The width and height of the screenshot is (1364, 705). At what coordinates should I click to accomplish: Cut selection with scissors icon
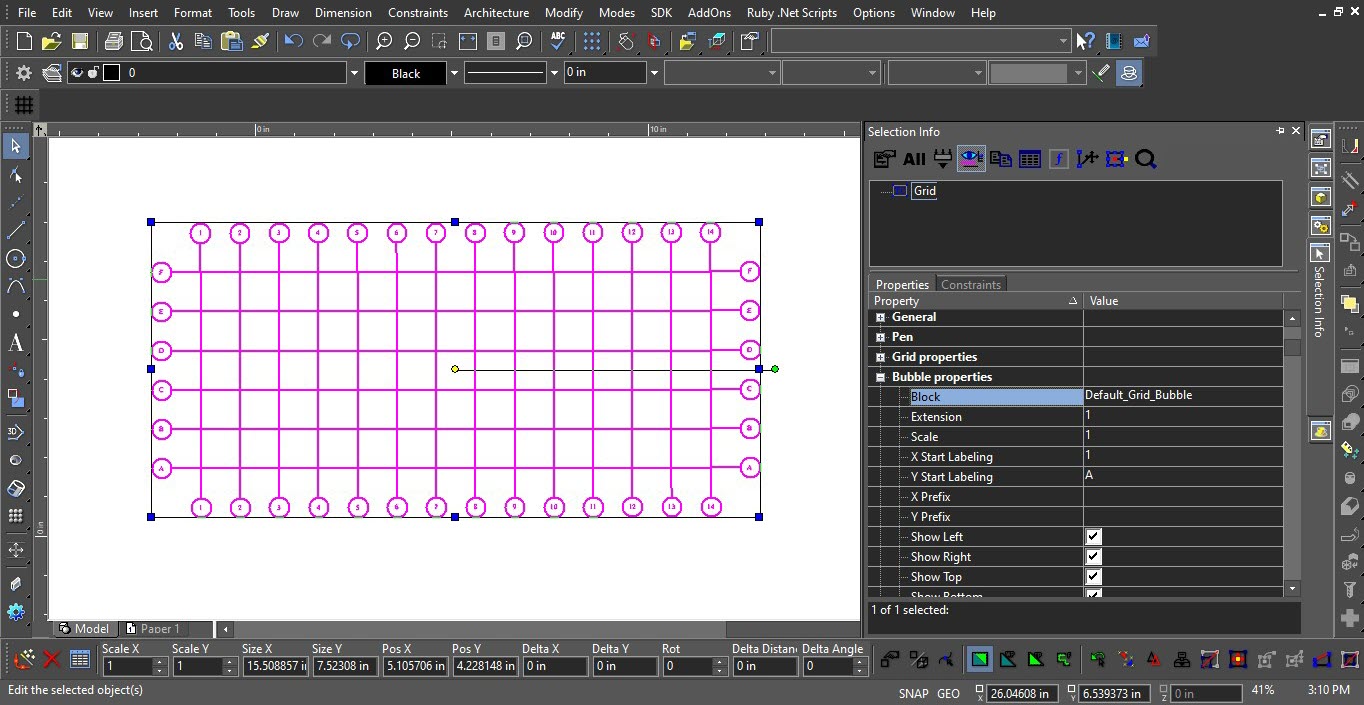[x=176, y=41]
